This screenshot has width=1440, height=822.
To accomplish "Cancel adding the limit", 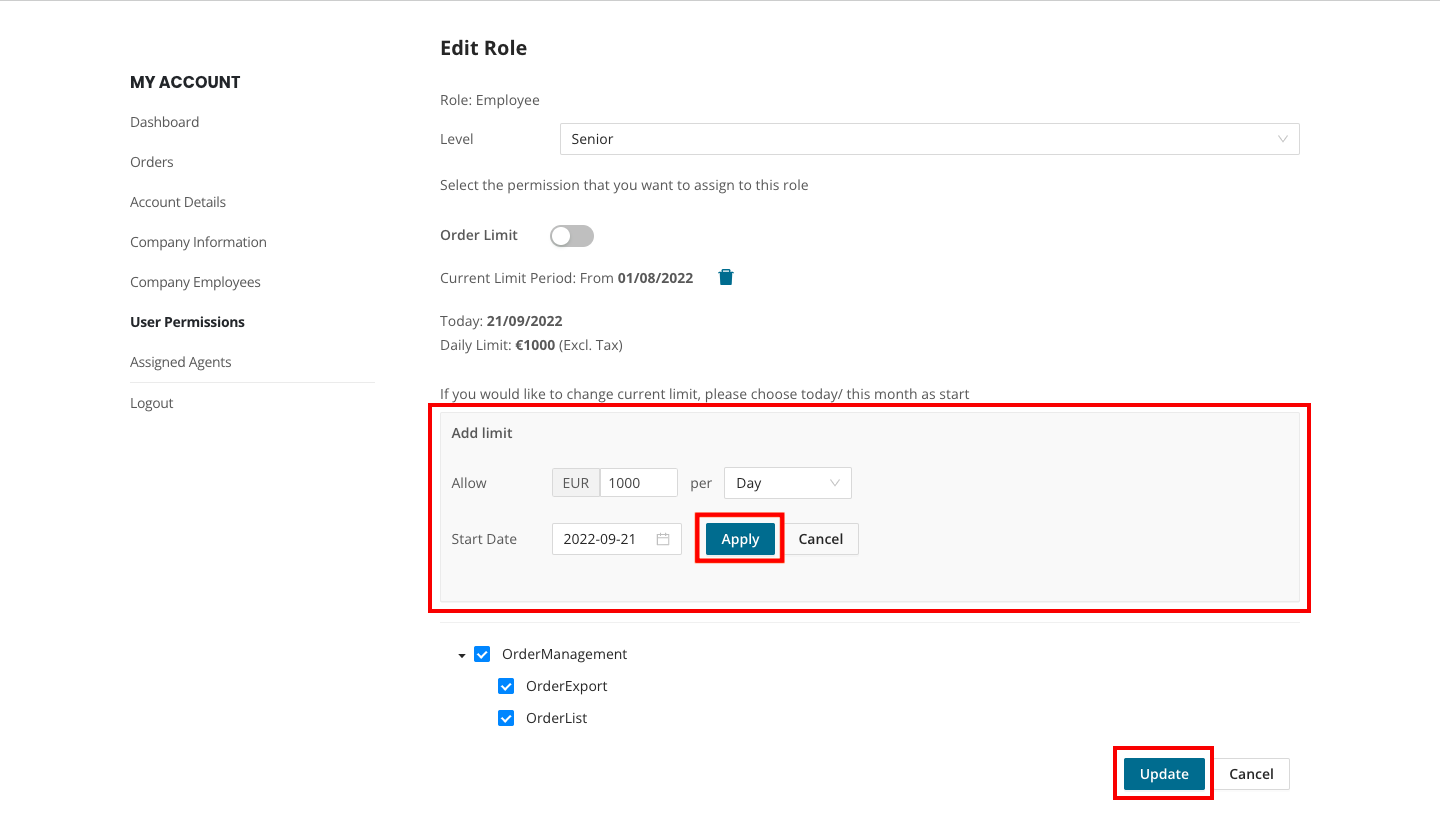I will pyautogui.click(x=820, y=539).
